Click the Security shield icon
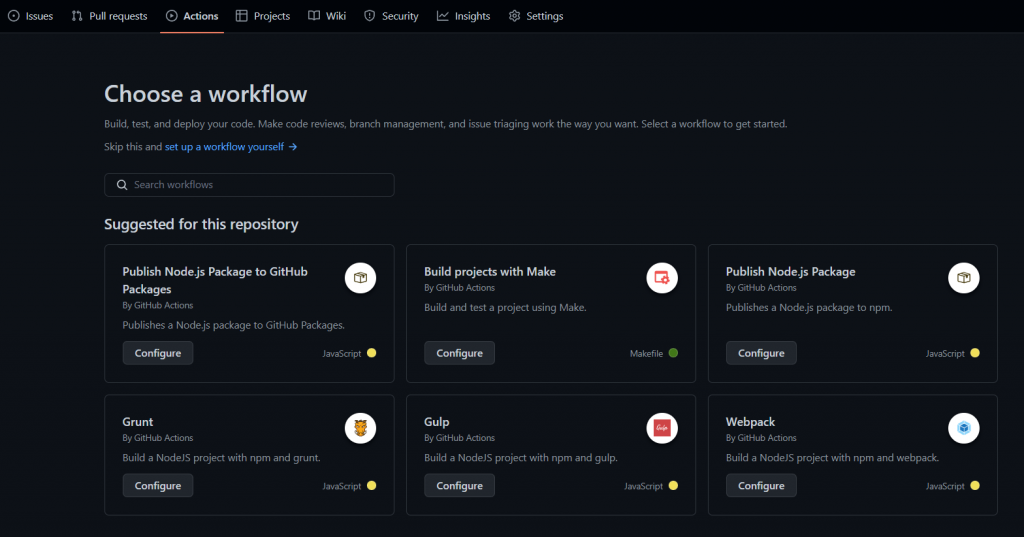Viewport: 1024px width, 537px height. (x=370, y=16)
